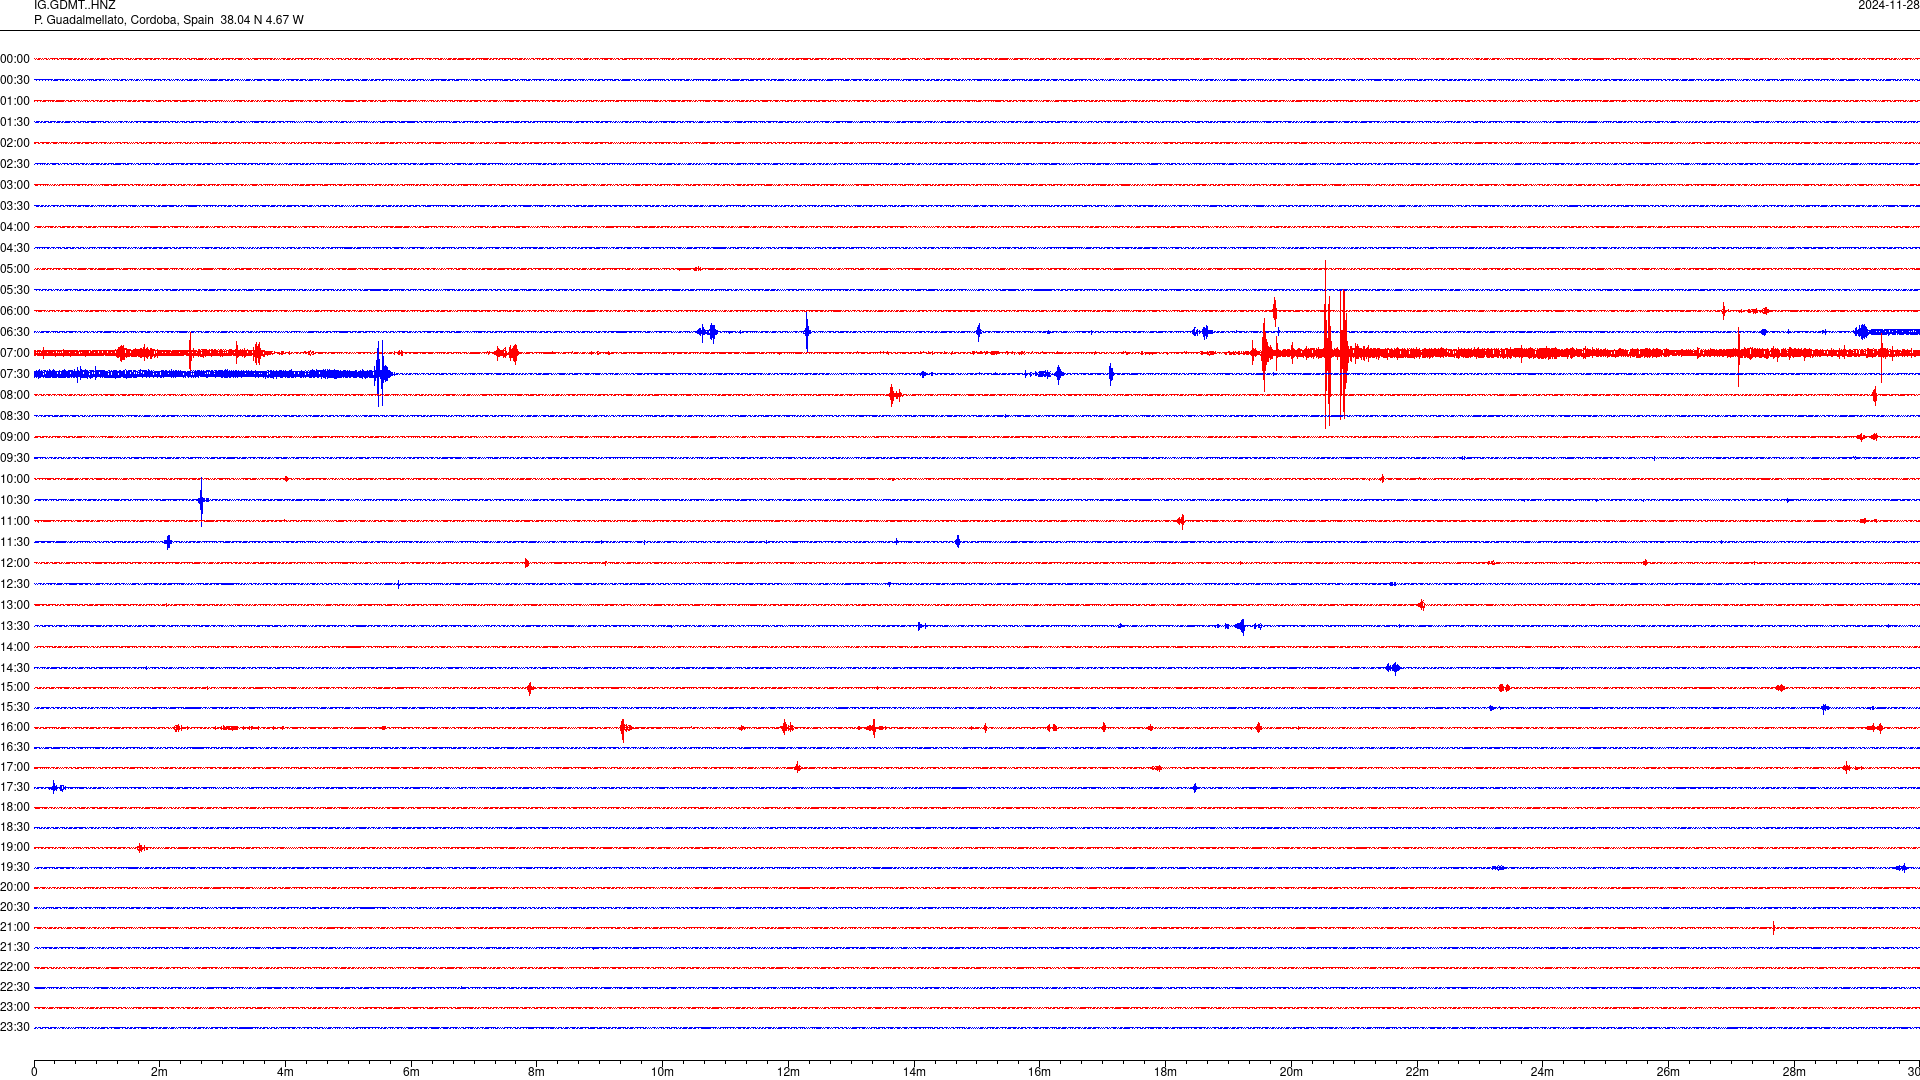
Task: Click the 28m tick on time axis
Action: pyautogui.click(x=1794, y=1072)
